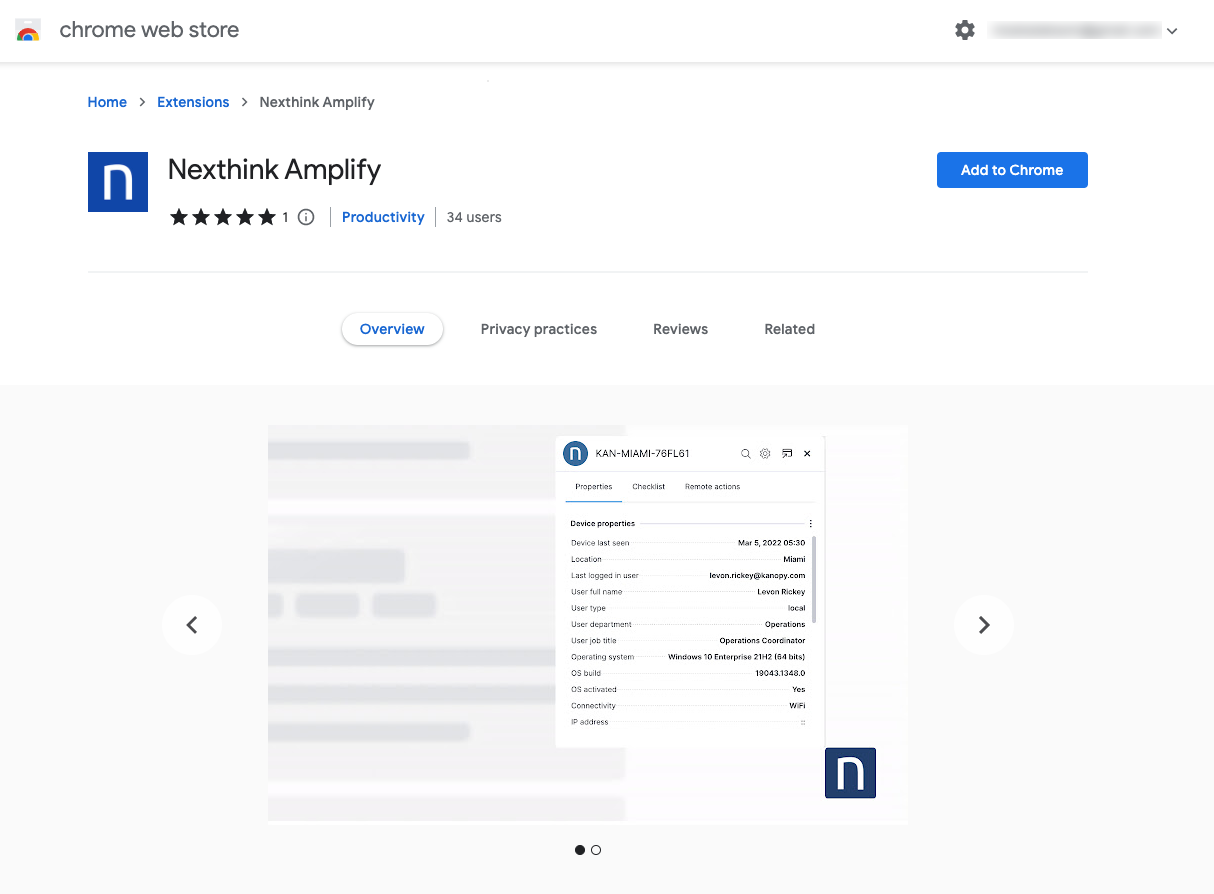Open the Chrome Web Store settings gear

[x=964, y=29]
